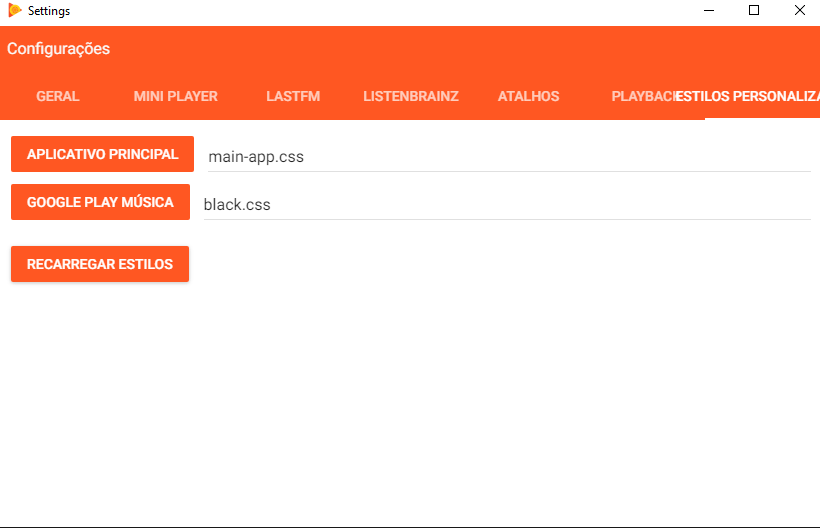This screenshot has height=528, width=820.
Task: Open the MINI PLAYER tab
Action: [x=175, y=96]
